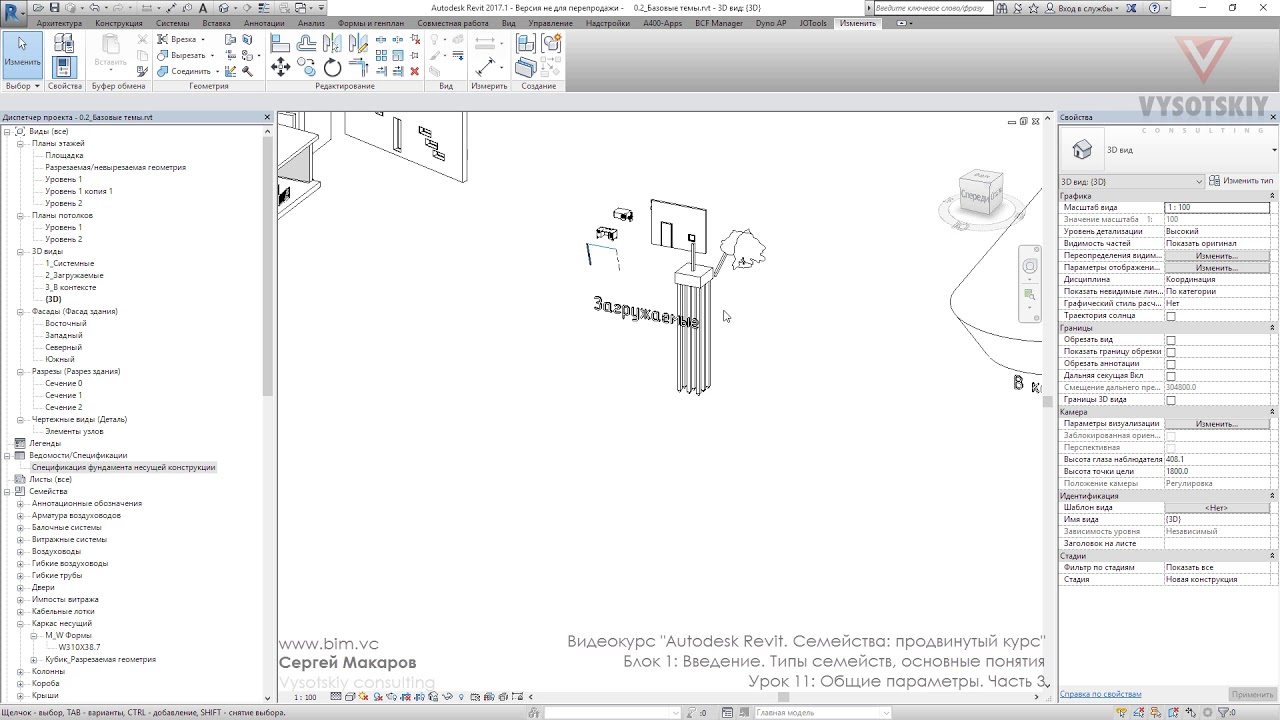Select the '1_Системные' 3D view
Image resolution: width=1280 pixels, height=720 pixels.
click(70, 264)
